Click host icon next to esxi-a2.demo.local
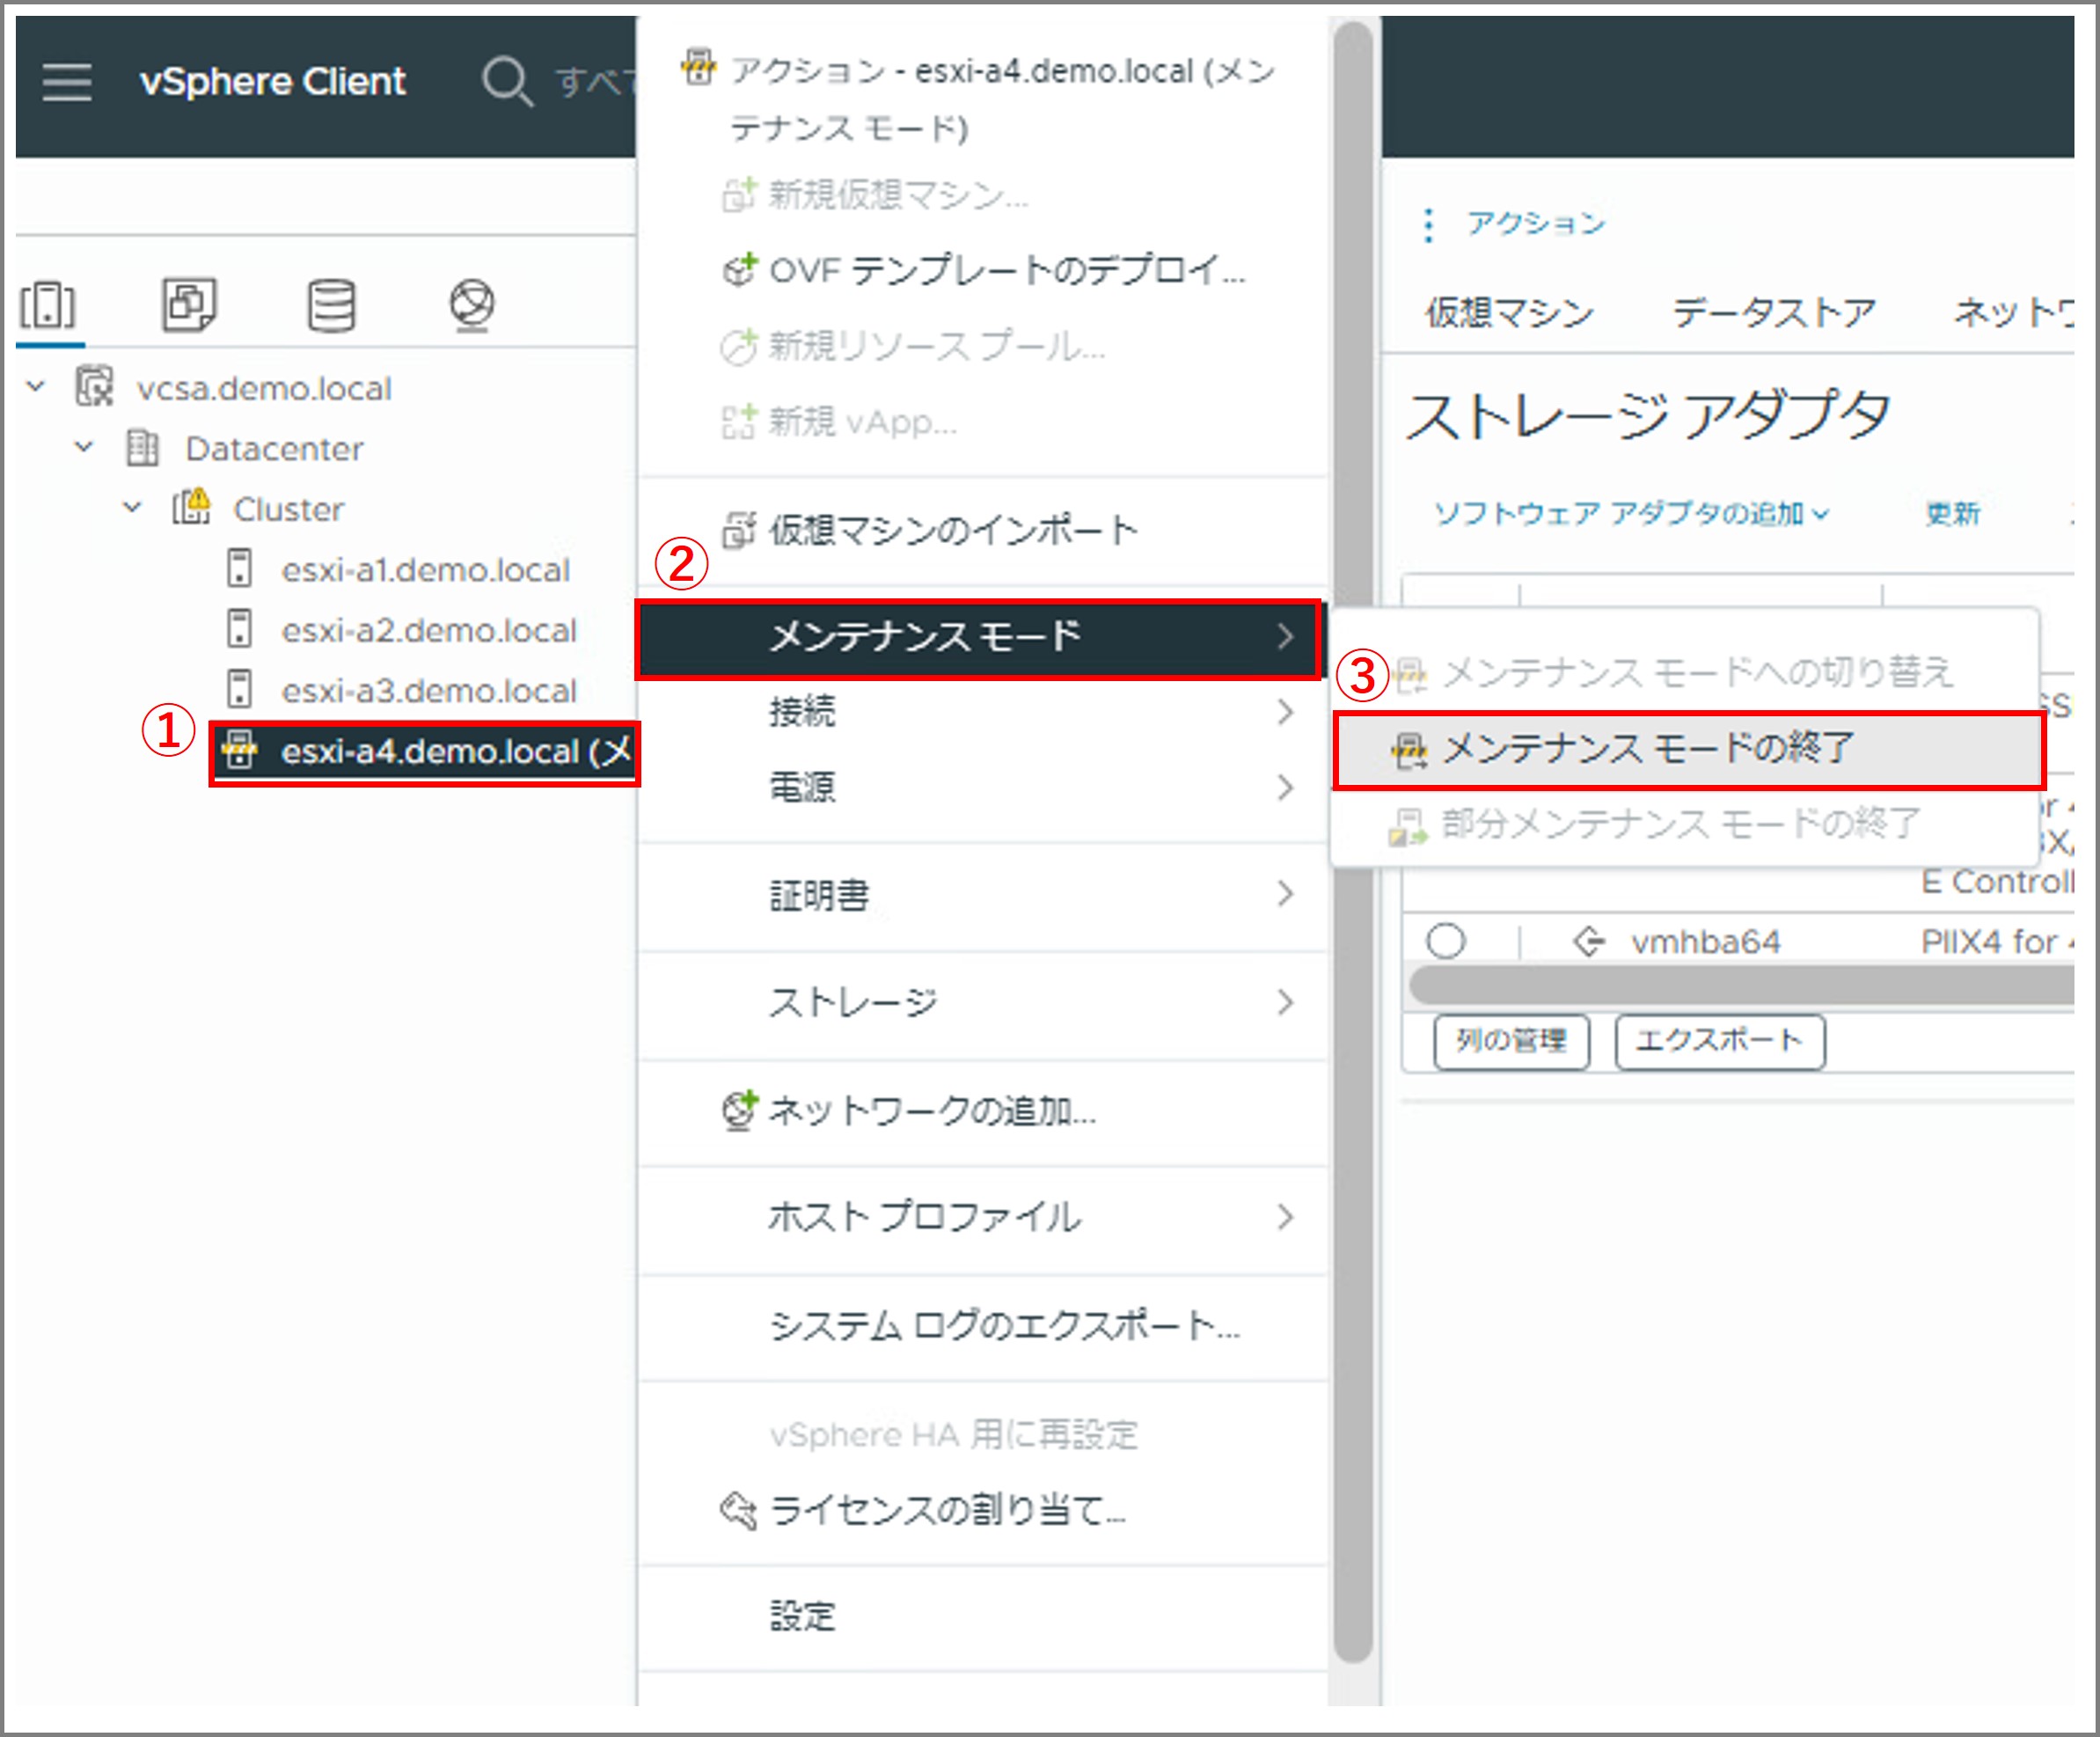The height and width of the screenshot is (1737, 2100). tap(239, 629)
